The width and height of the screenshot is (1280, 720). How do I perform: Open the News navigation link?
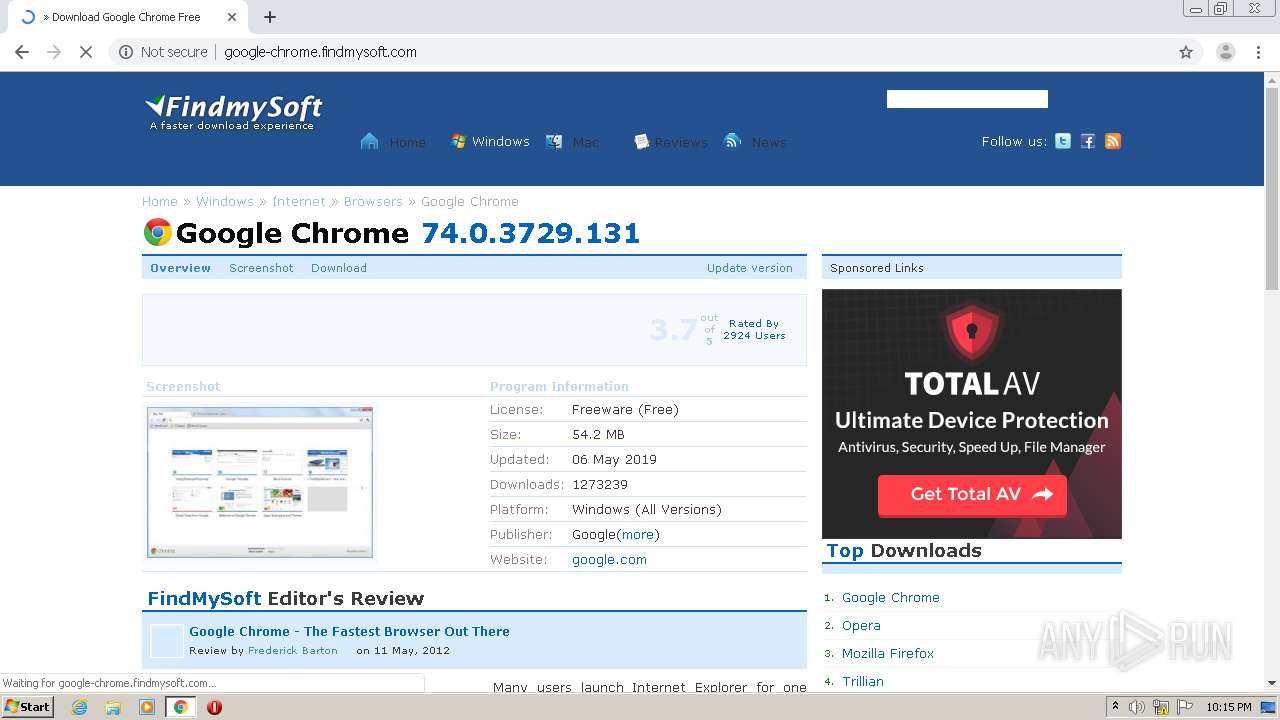tap(769, 142)
